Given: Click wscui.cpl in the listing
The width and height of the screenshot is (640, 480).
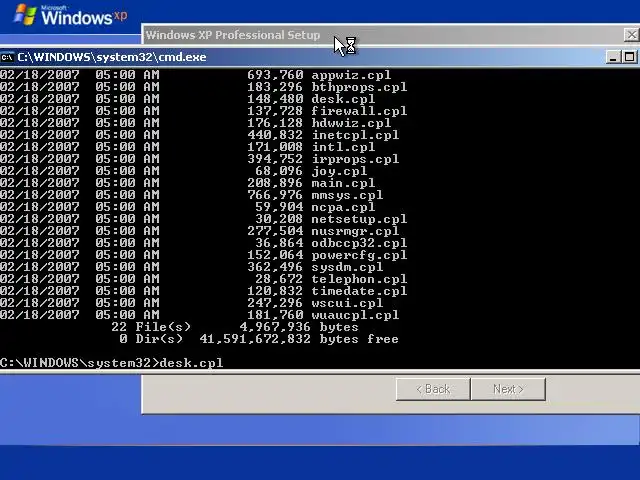Looking at the screenshot, I should [x=347, y=303].
